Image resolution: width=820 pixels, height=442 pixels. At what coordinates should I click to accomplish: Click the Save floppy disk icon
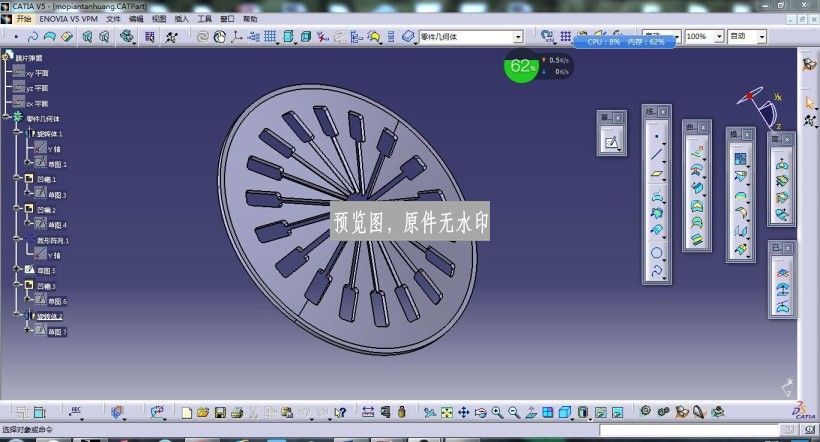220,413
